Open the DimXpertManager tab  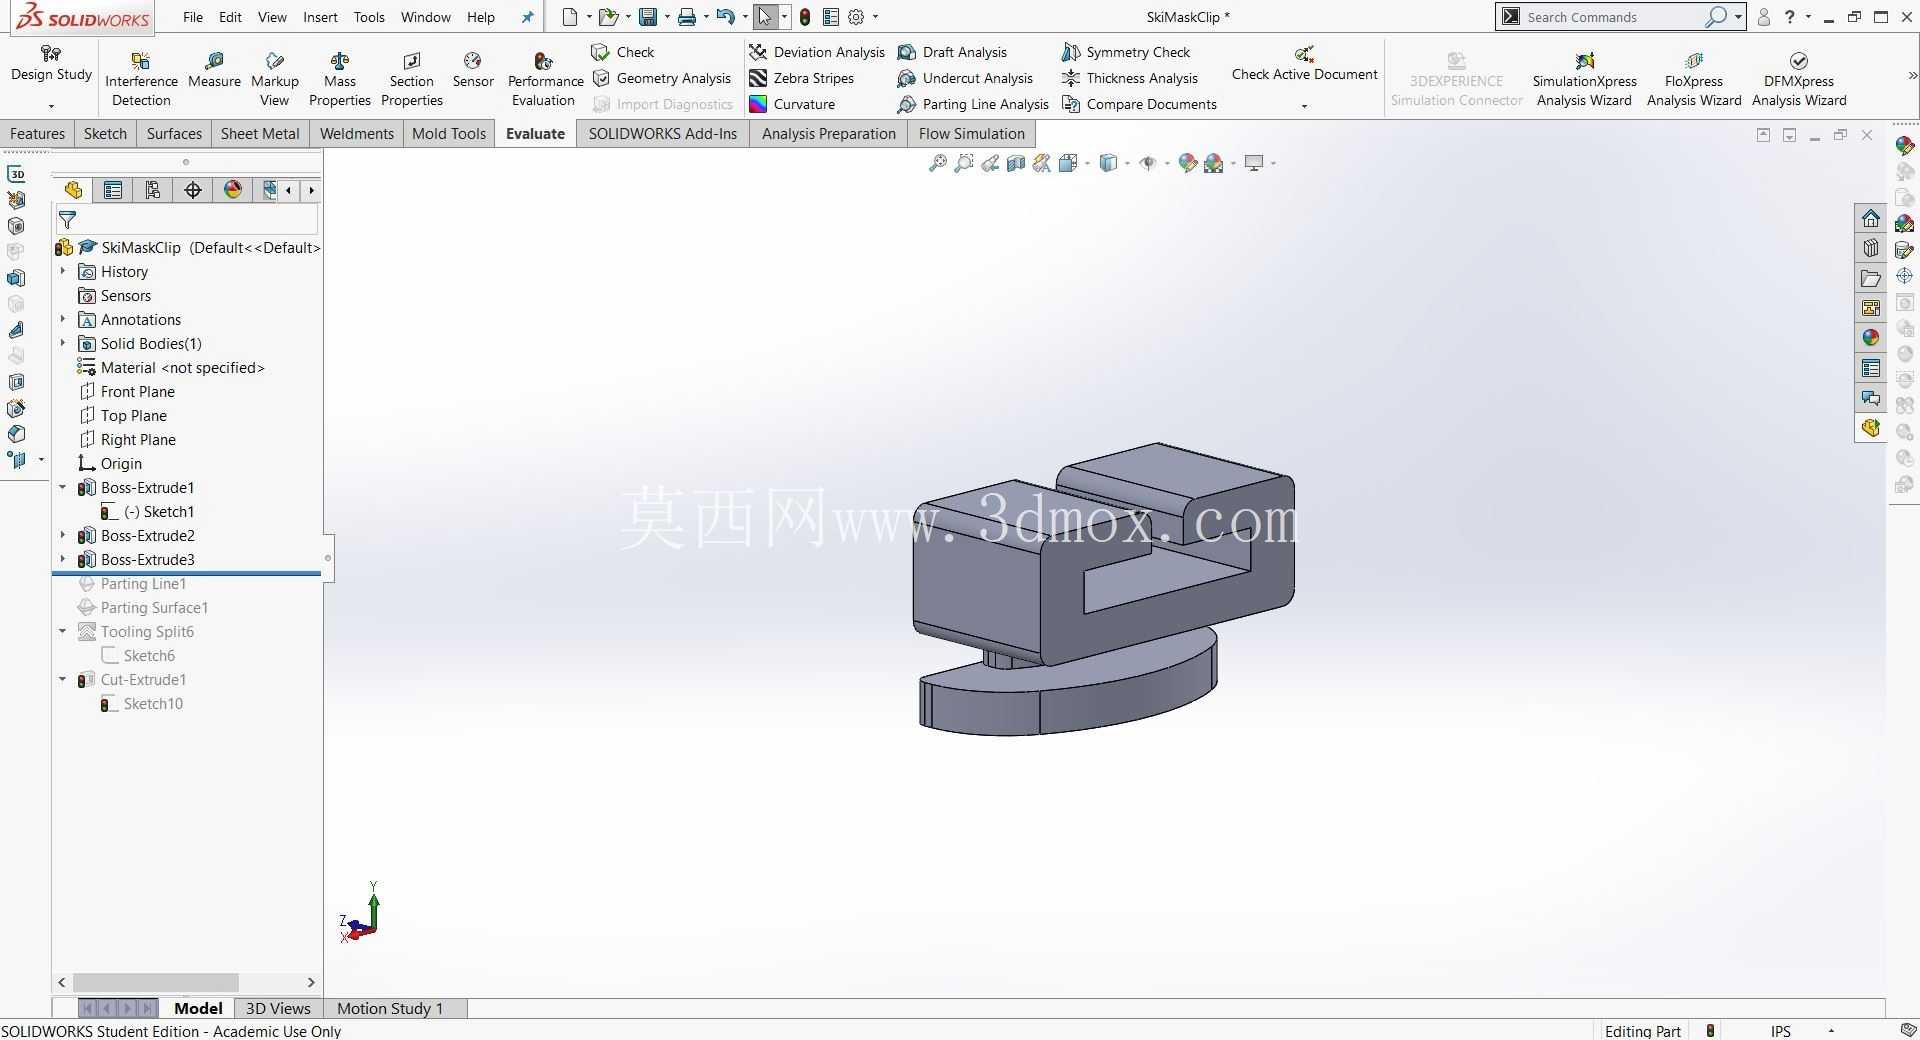pos(193,190)
